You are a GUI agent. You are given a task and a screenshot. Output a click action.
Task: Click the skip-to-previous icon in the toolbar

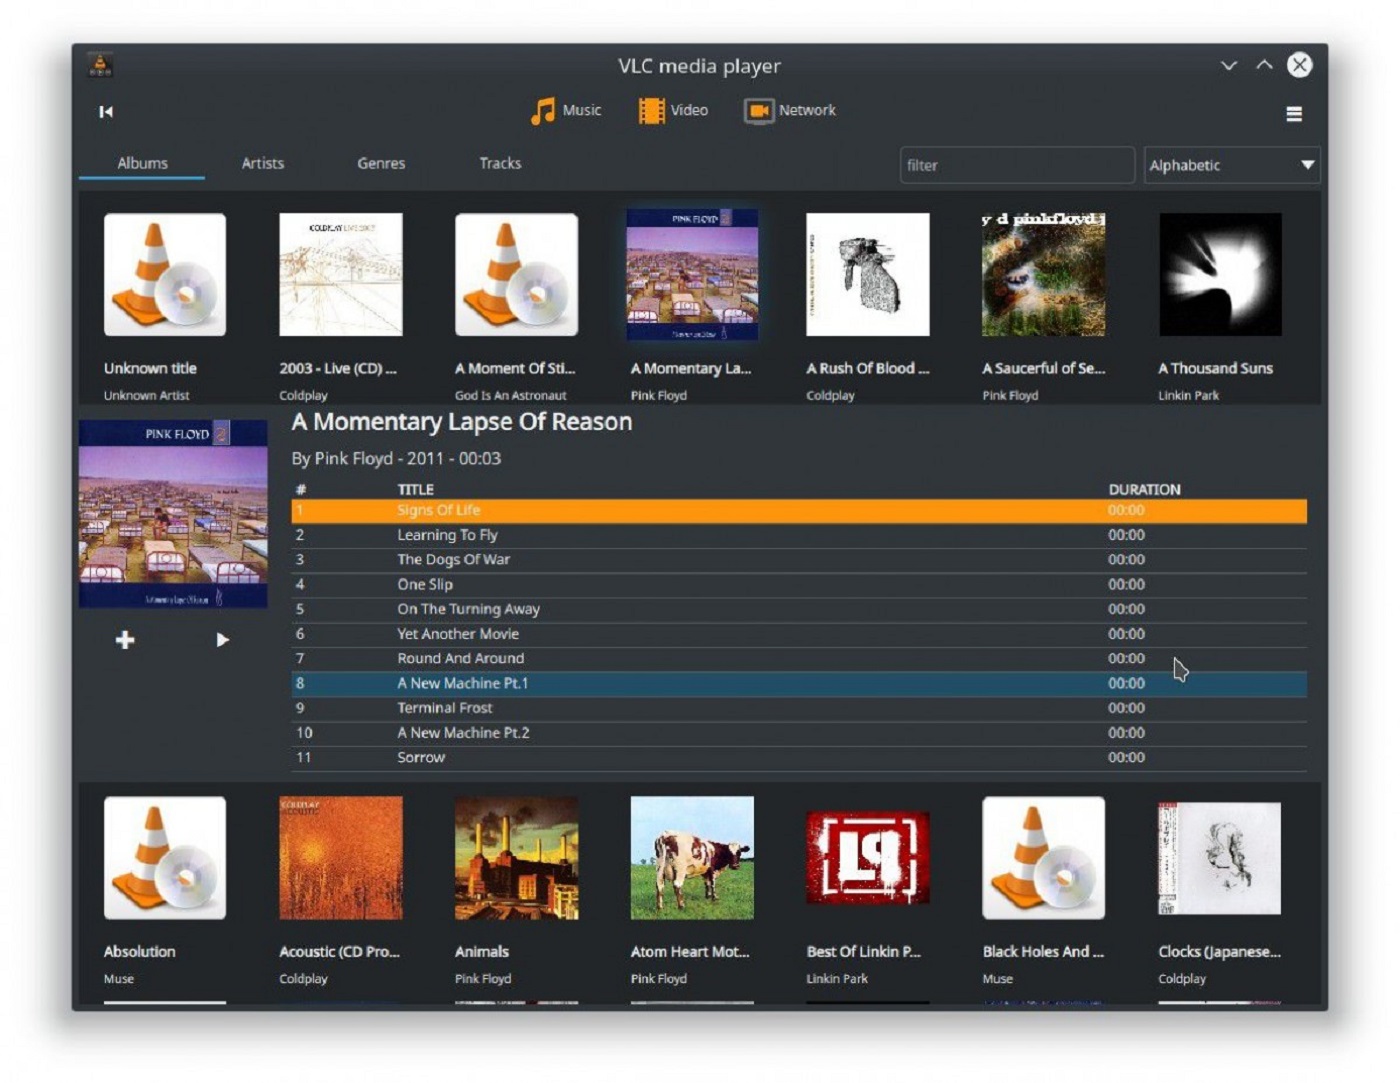[104, 113]
